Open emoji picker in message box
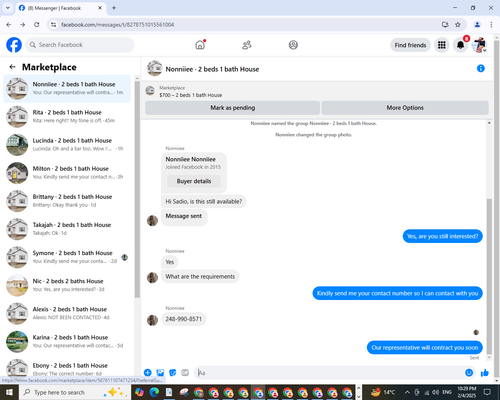 pos(469,373)
